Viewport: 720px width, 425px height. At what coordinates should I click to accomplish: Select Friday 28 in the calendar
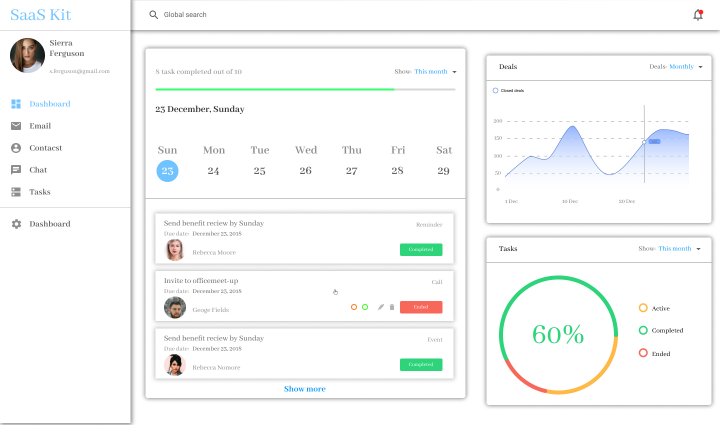[398, 171]
